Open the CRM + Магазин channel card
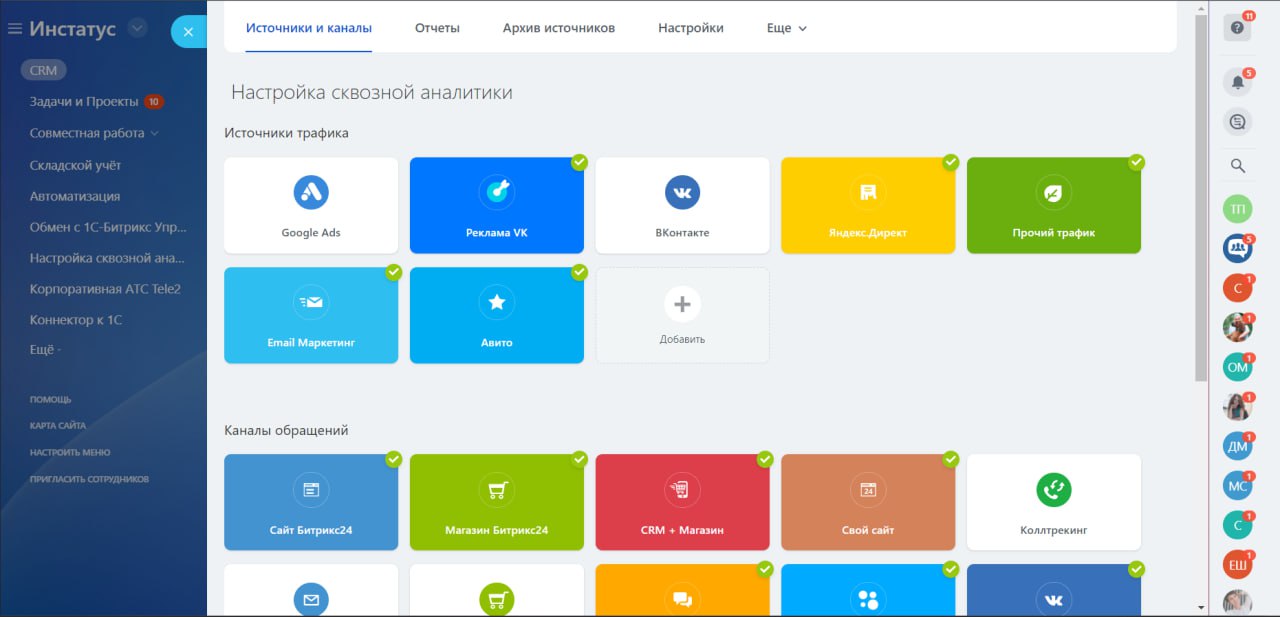The height and width of the screenshot is (617, 1280). click(x=682, y=502)
